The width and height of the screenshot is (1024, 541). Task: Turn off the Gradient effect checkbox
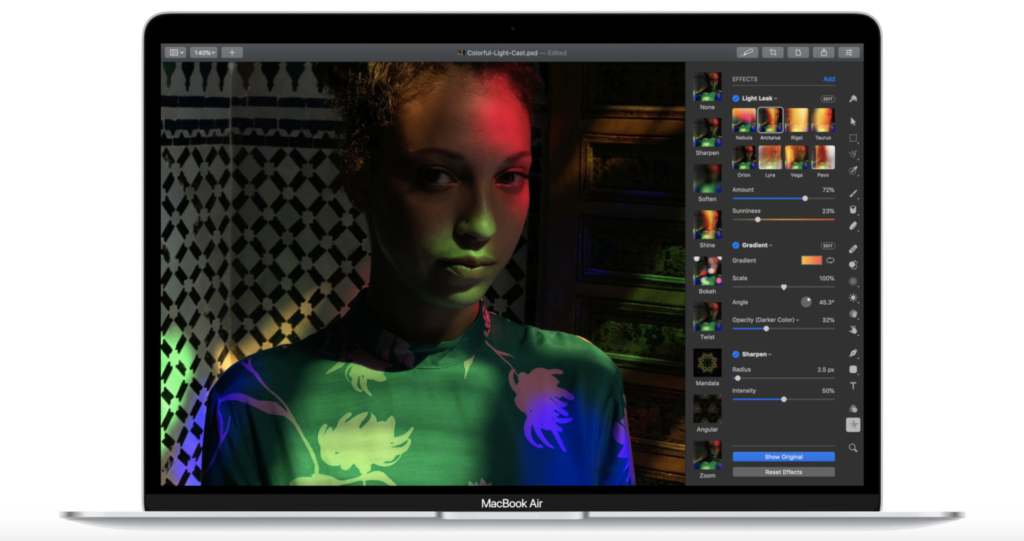(x=736, y=245)
